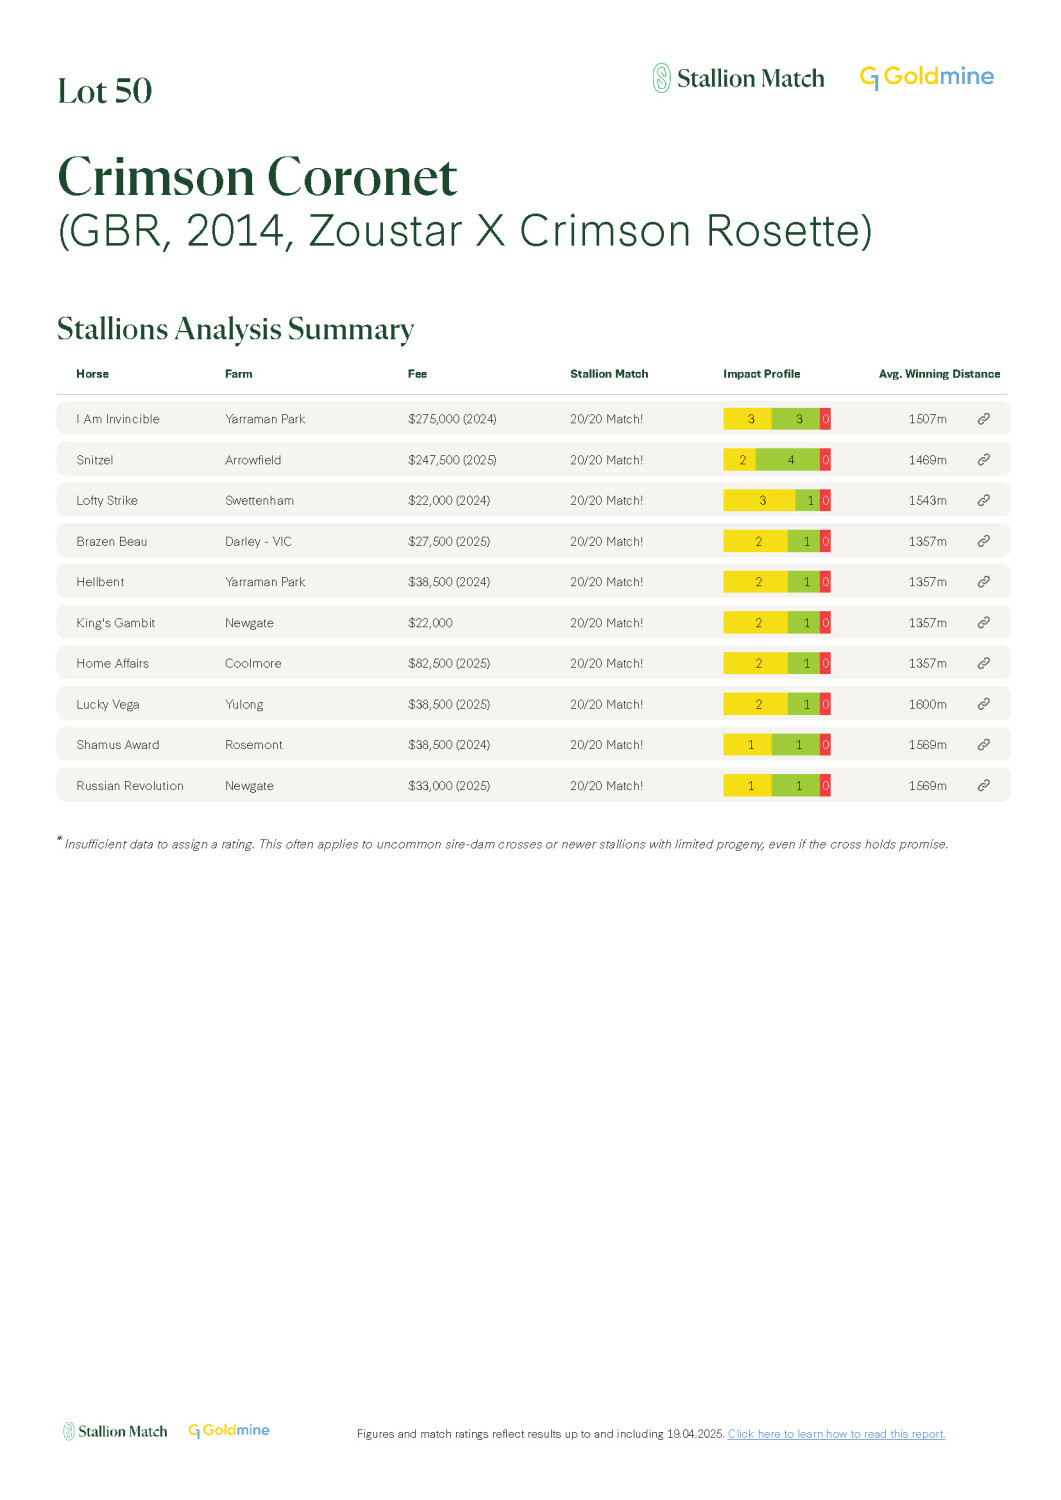
Task: Click the Stallion Match logo in header
Action: tap(739, 78)
